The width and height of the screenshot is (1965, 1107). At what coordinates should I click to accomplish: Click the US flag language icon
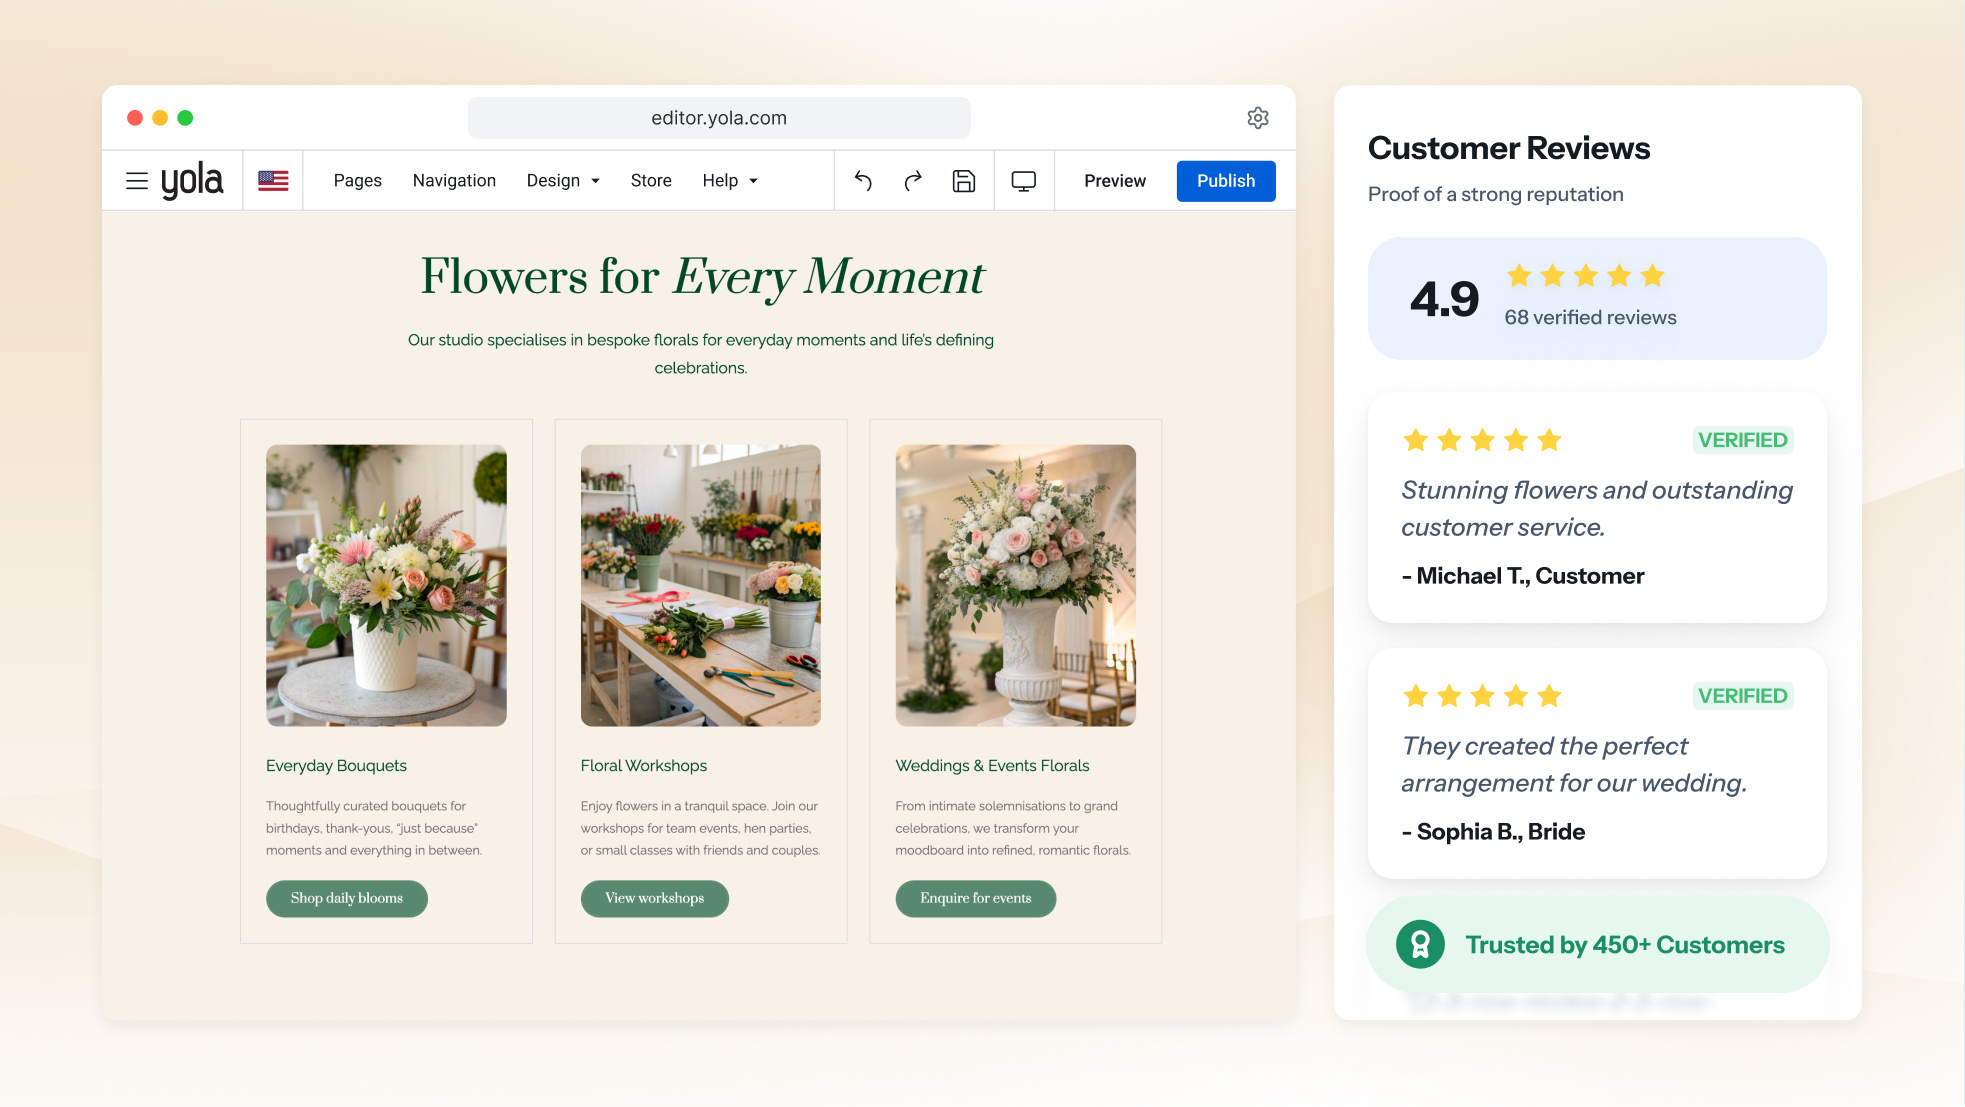273,181
